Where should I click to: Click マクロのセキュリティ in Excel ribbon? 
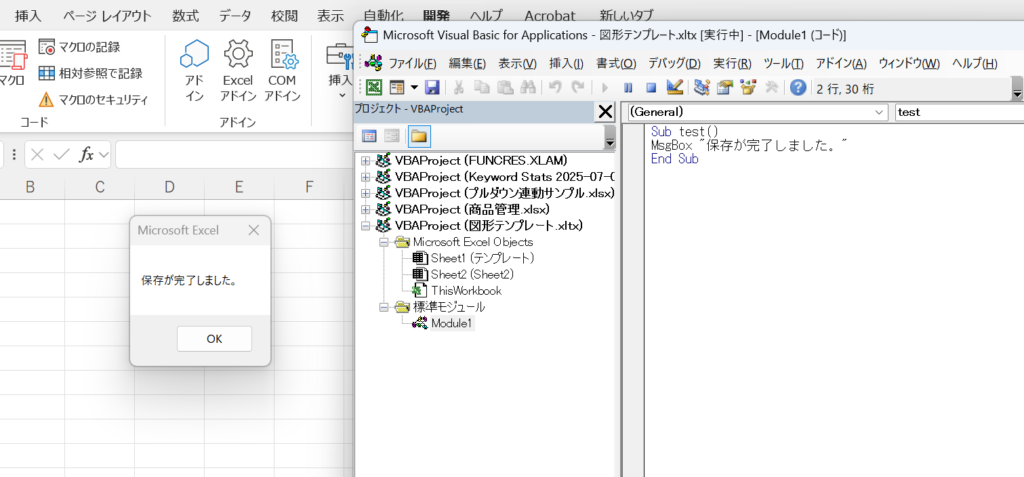93,100
